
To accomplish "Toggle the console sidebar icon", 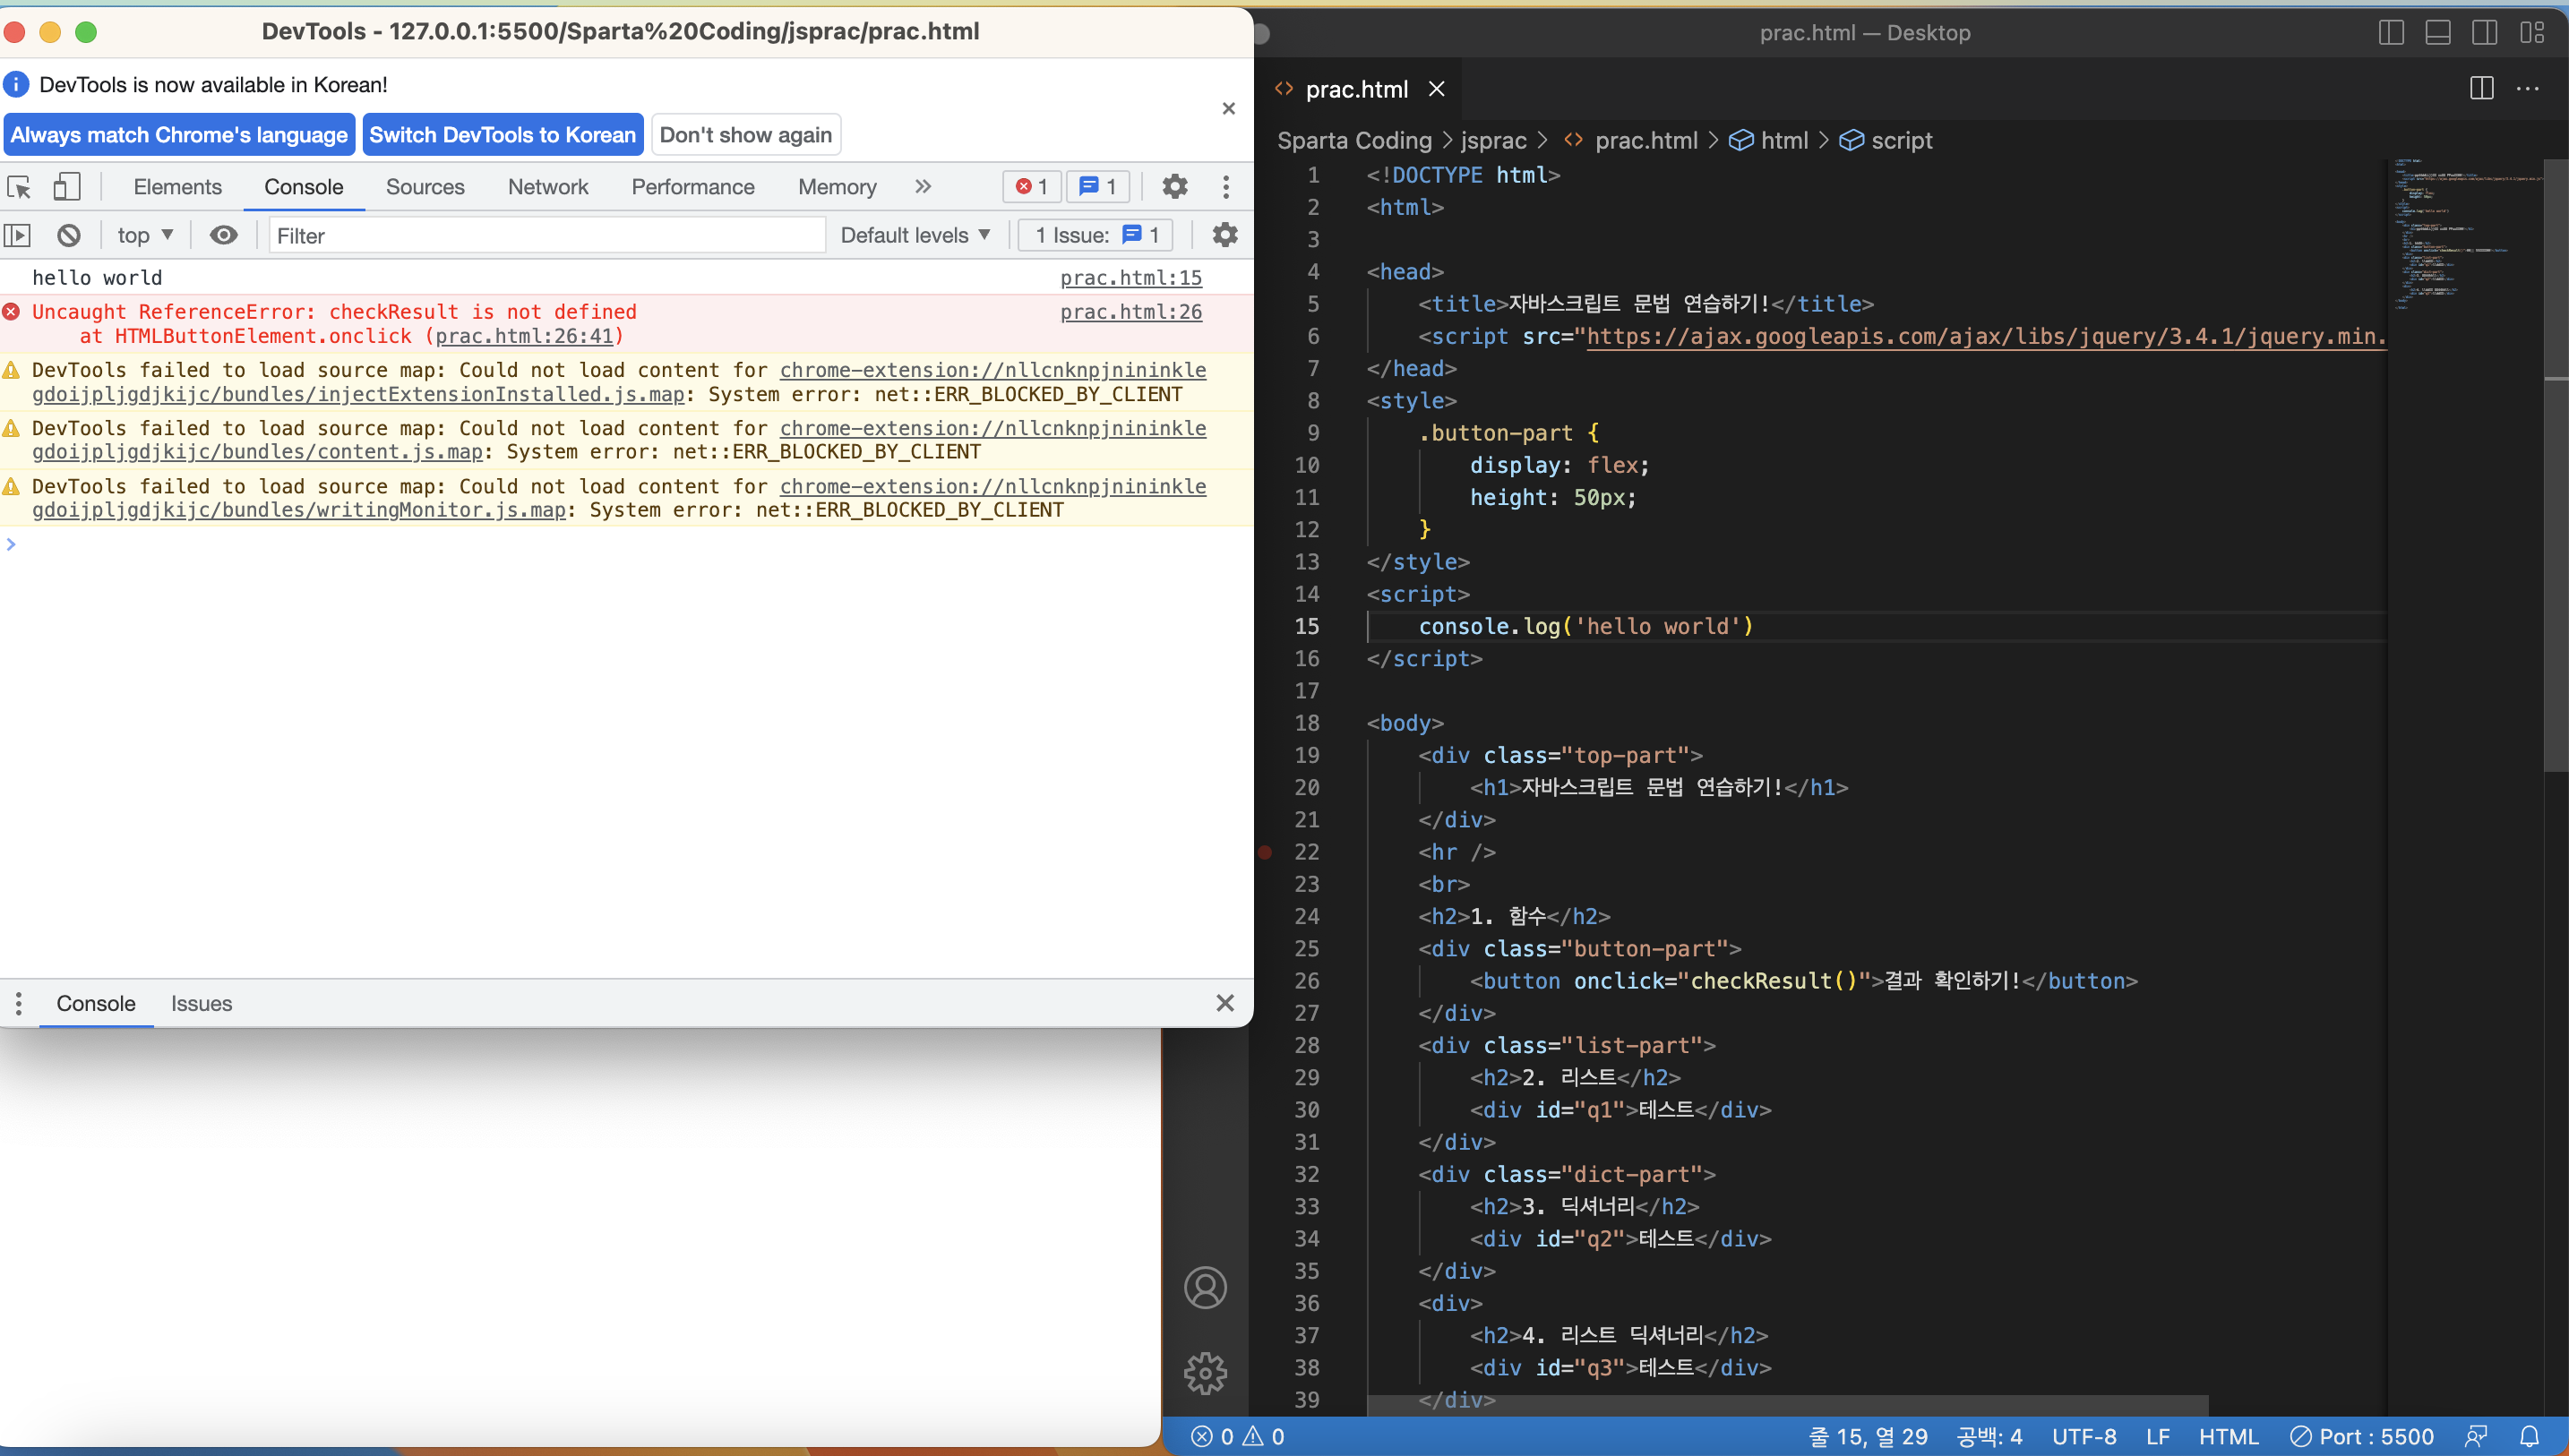I will 17,235.
